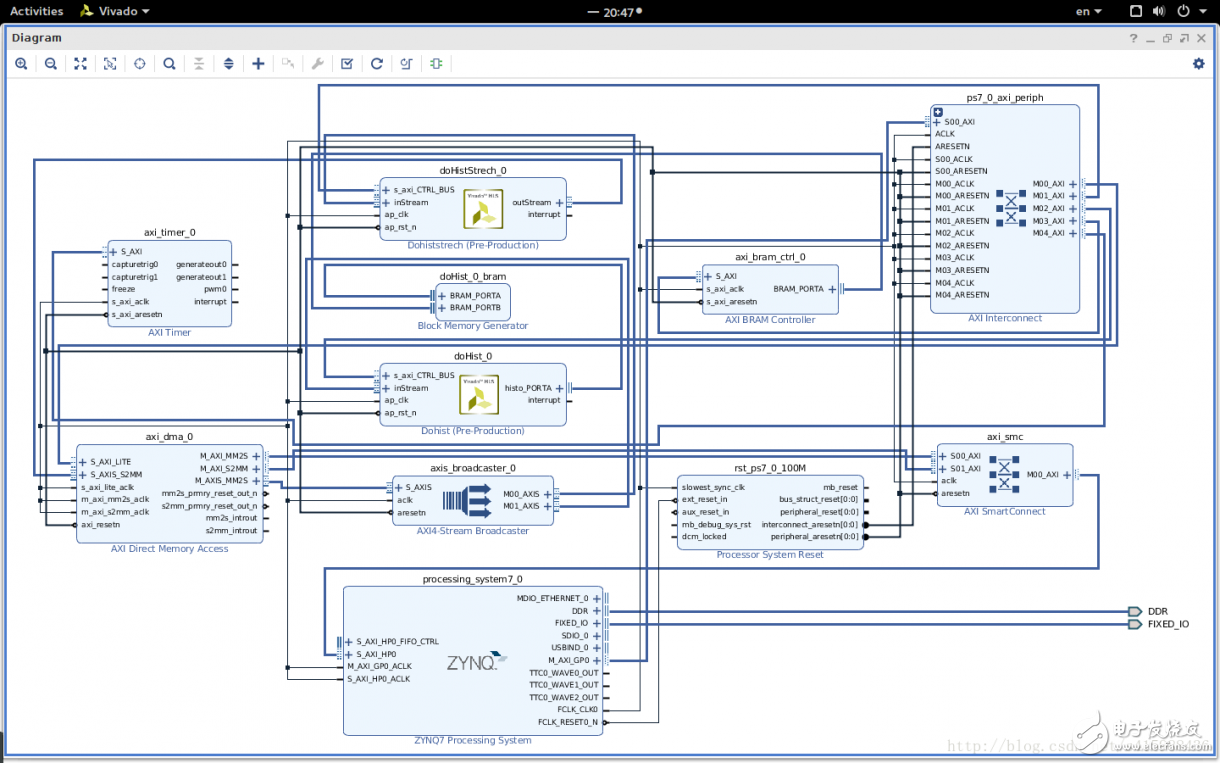
Task: Expand s_axi_CTRL_BUS on doHistStrech_0
Action: click(386, 190)
